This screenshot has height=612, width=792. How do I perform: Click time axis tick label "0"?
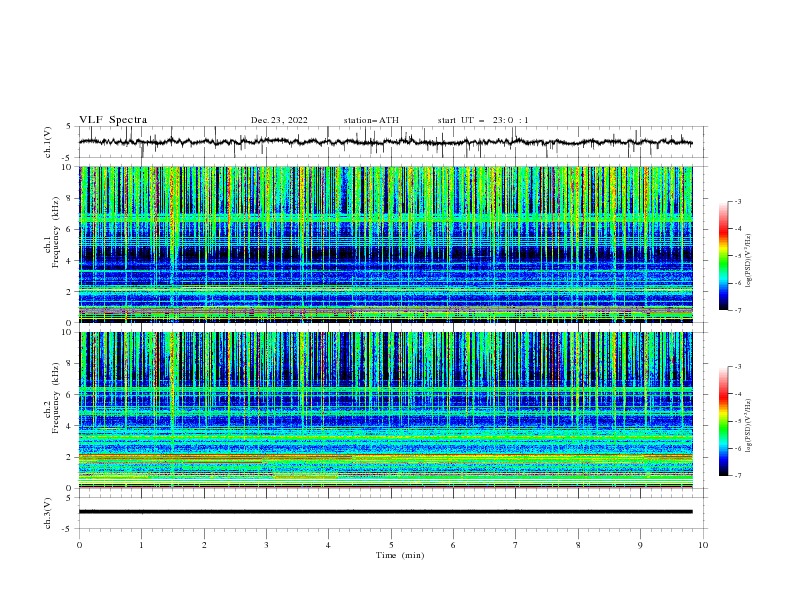point(79,545)
